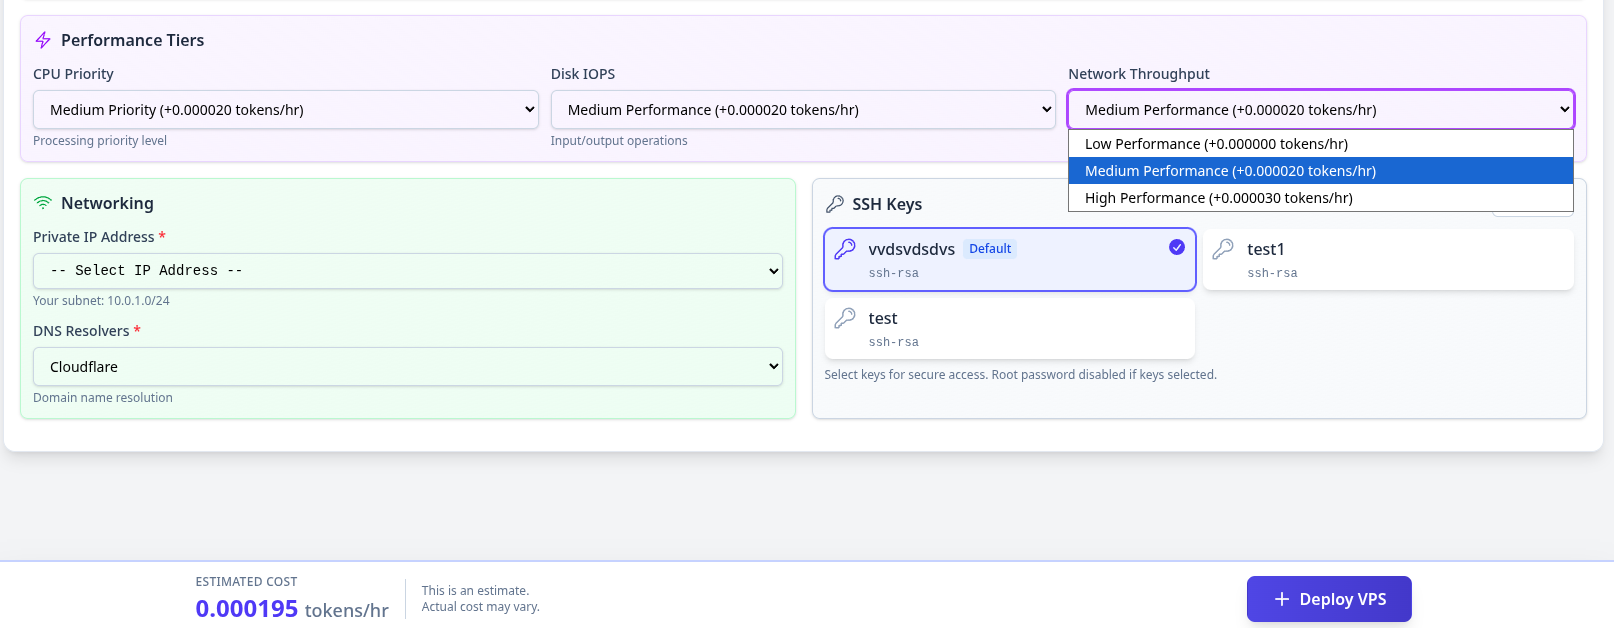The image size is (1614, 628).
Task: Expand the Private IP Address selector
Action: pos(408,271)
